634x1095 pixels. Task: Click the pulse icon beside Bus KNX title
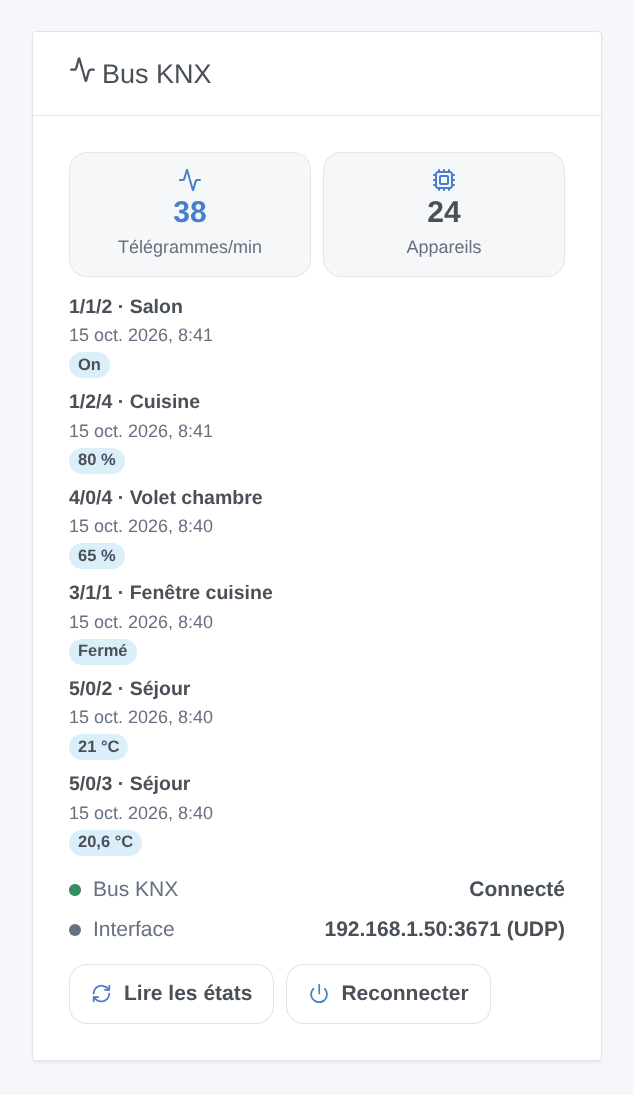(x=82, y=71)
